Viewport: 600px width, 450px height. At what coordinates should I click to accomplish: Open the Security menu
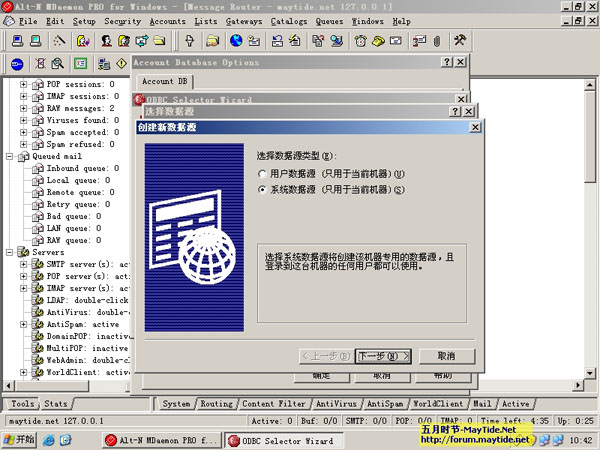[x=122, y=20]
